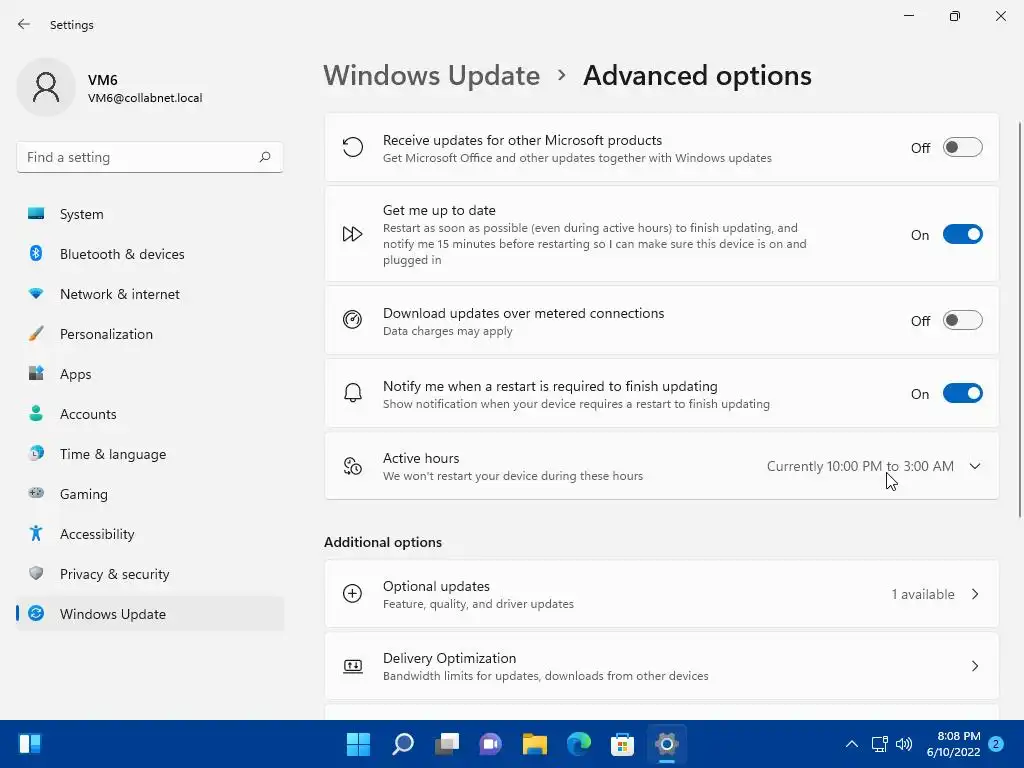Go to Windows Update breadcrumb

(432, 76)
